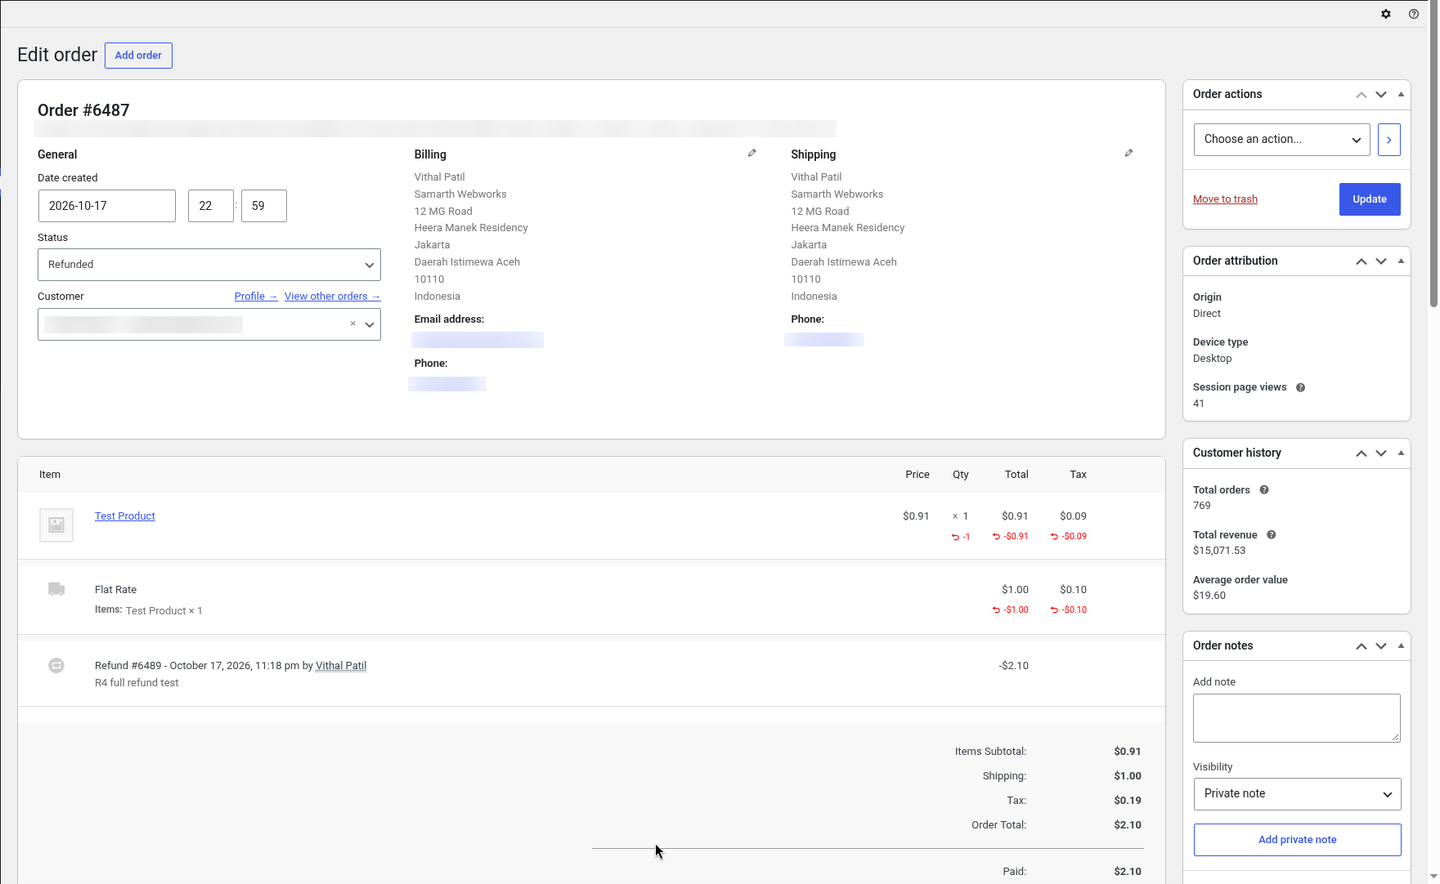Collapse the Customer history panel

[1401, 453]
